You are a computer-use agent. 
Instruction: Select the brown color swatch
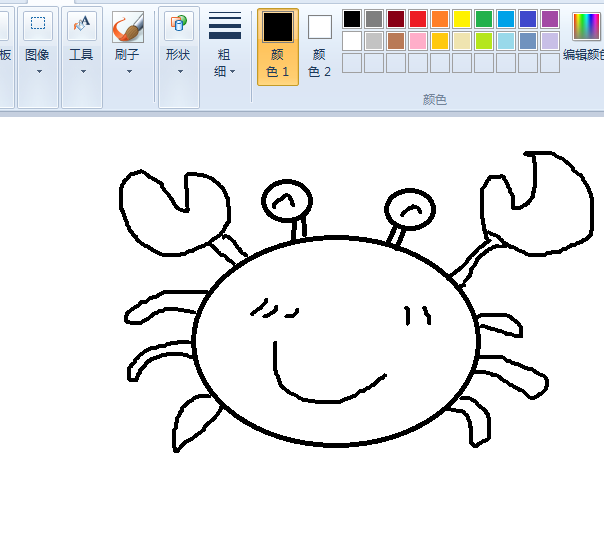coord(396,41)
